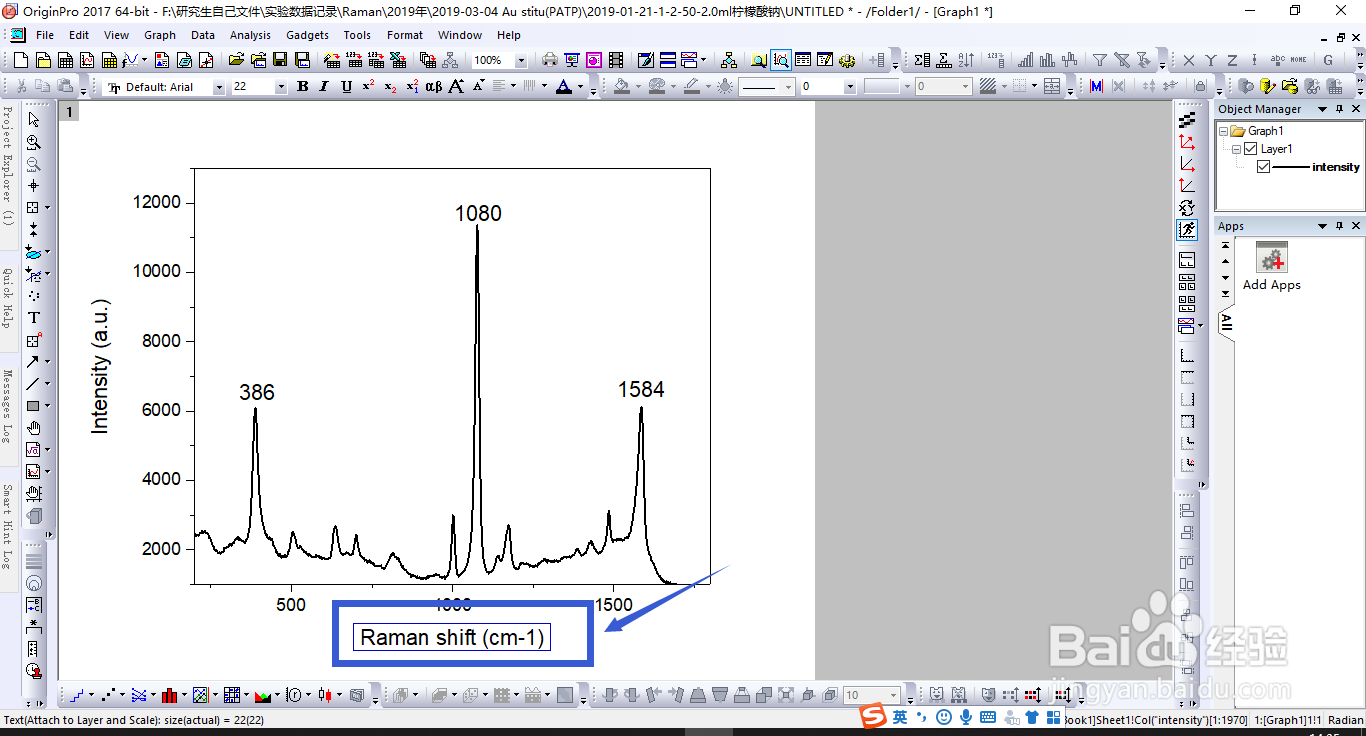The width and height of the screenshot is (1366, 736).
Task: Pin the Object Manager panel
Action: pos(1339,109)
